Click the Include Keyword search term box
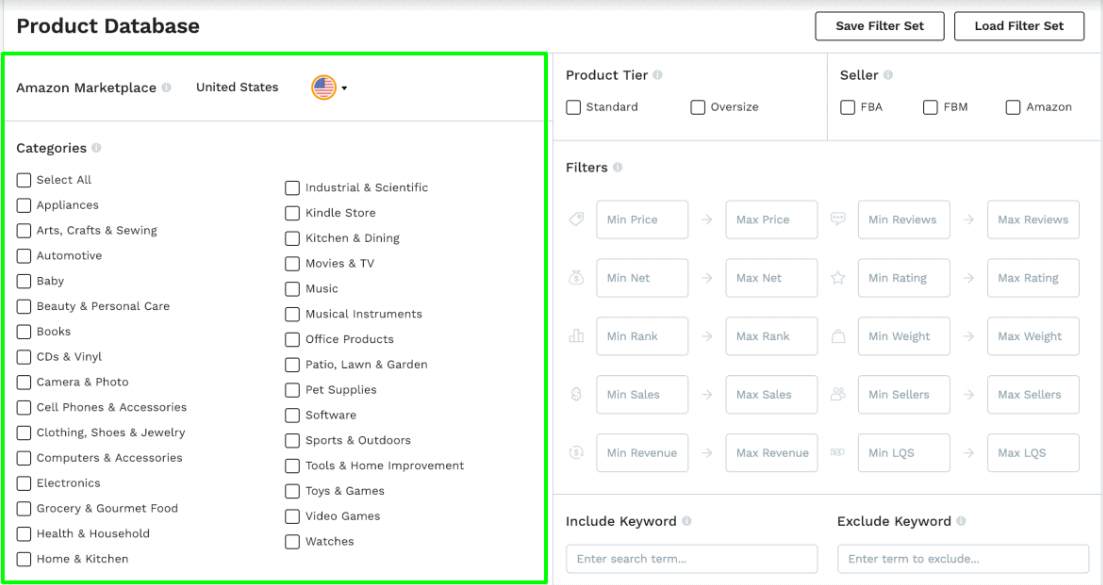The width and height of the screenshot is (1103, 585). [691, 559]
